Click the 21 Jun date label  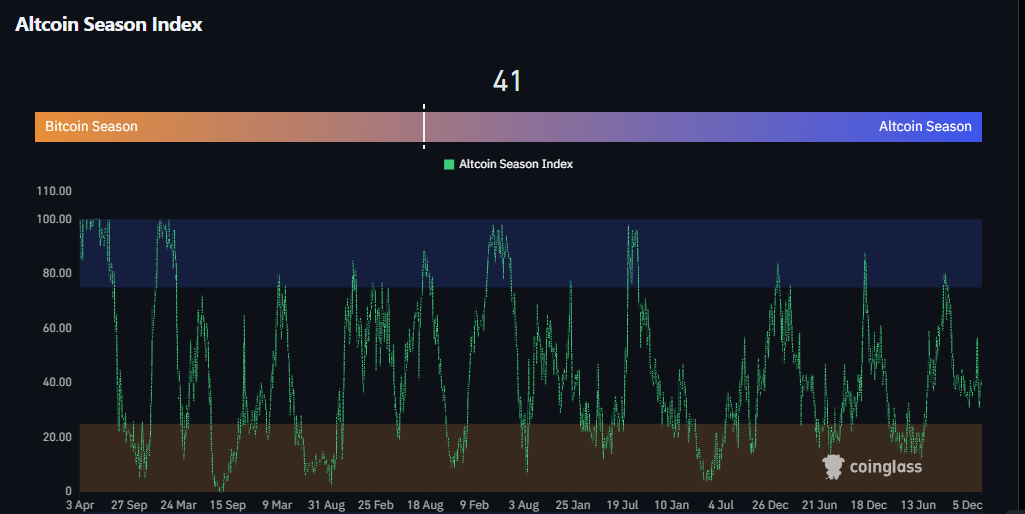point(819,505)
